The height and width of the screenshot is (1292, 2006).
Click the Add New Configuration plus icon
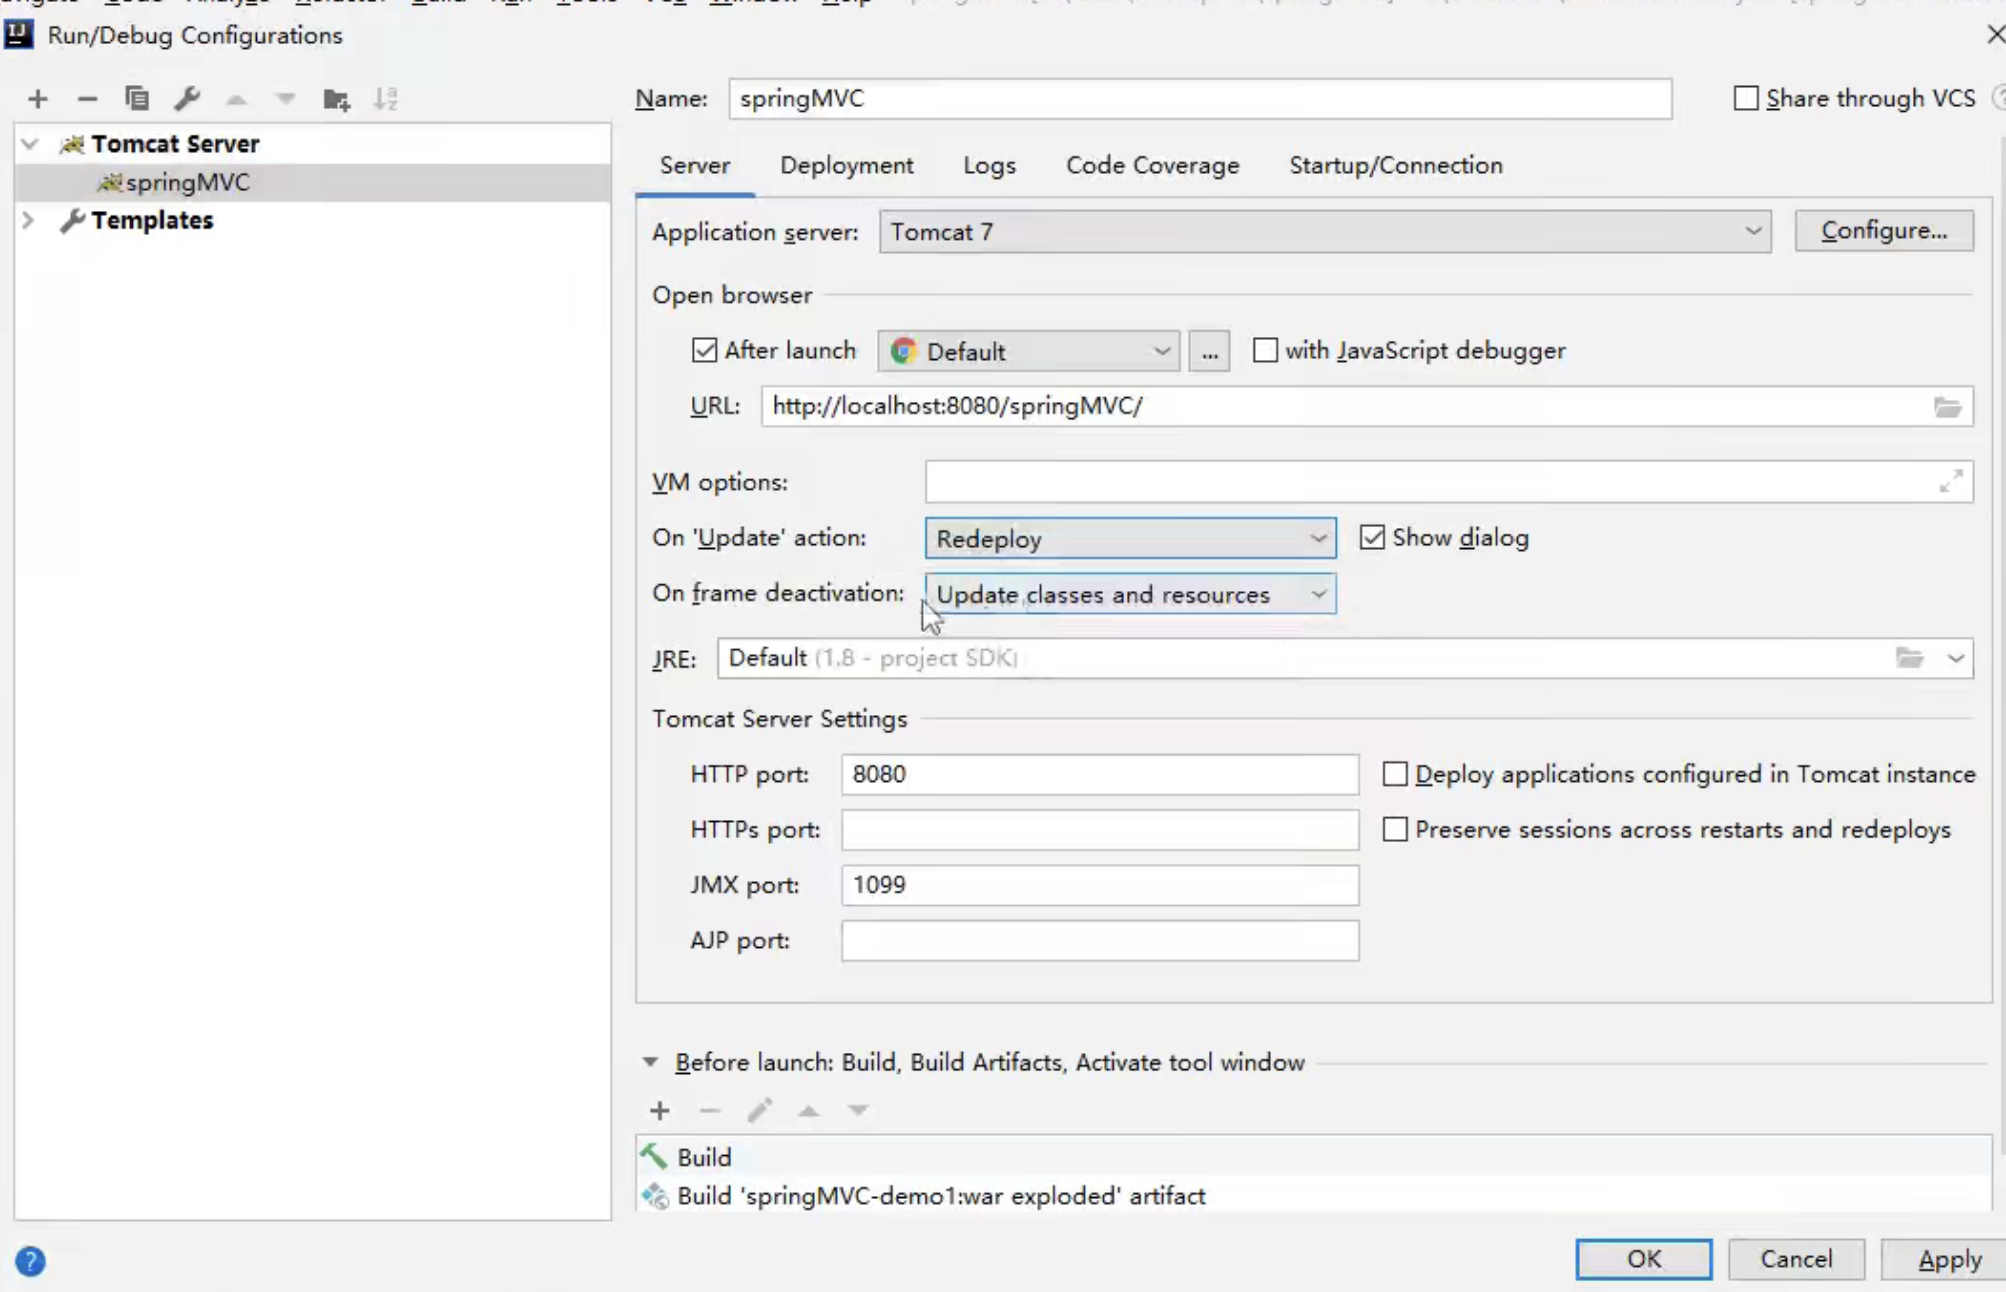pos(38,99)
